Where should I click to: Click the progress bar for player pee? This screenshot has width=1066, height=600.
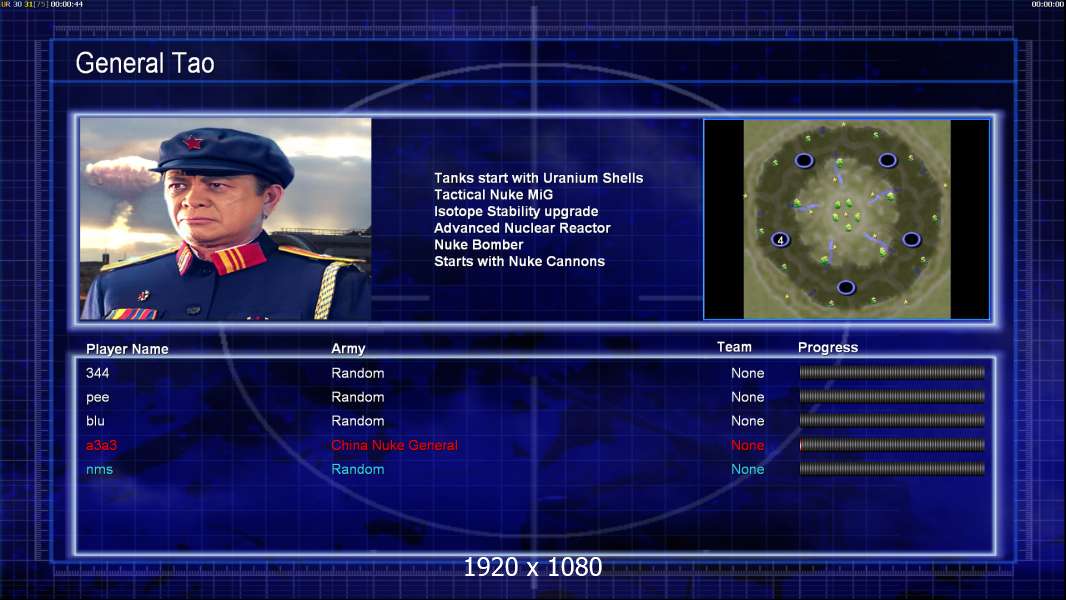[x=892, y=396]
